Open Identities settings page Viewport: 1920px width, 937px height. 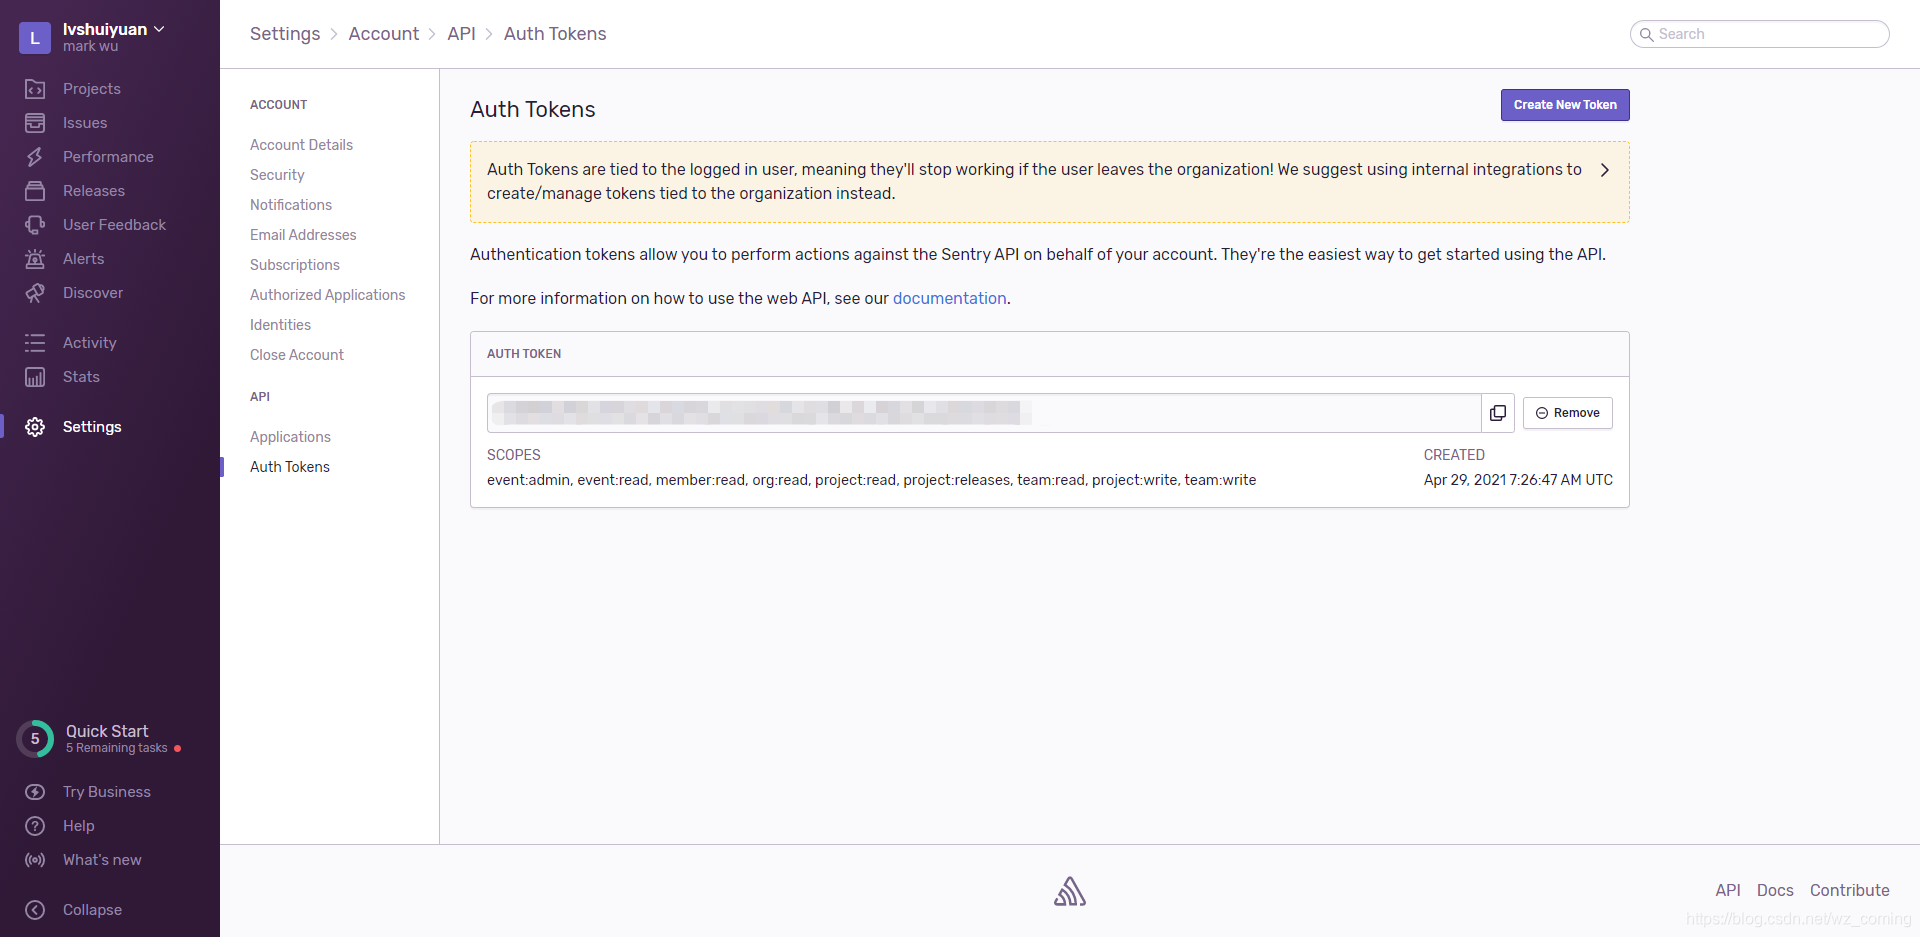click(x=280, y=325)
